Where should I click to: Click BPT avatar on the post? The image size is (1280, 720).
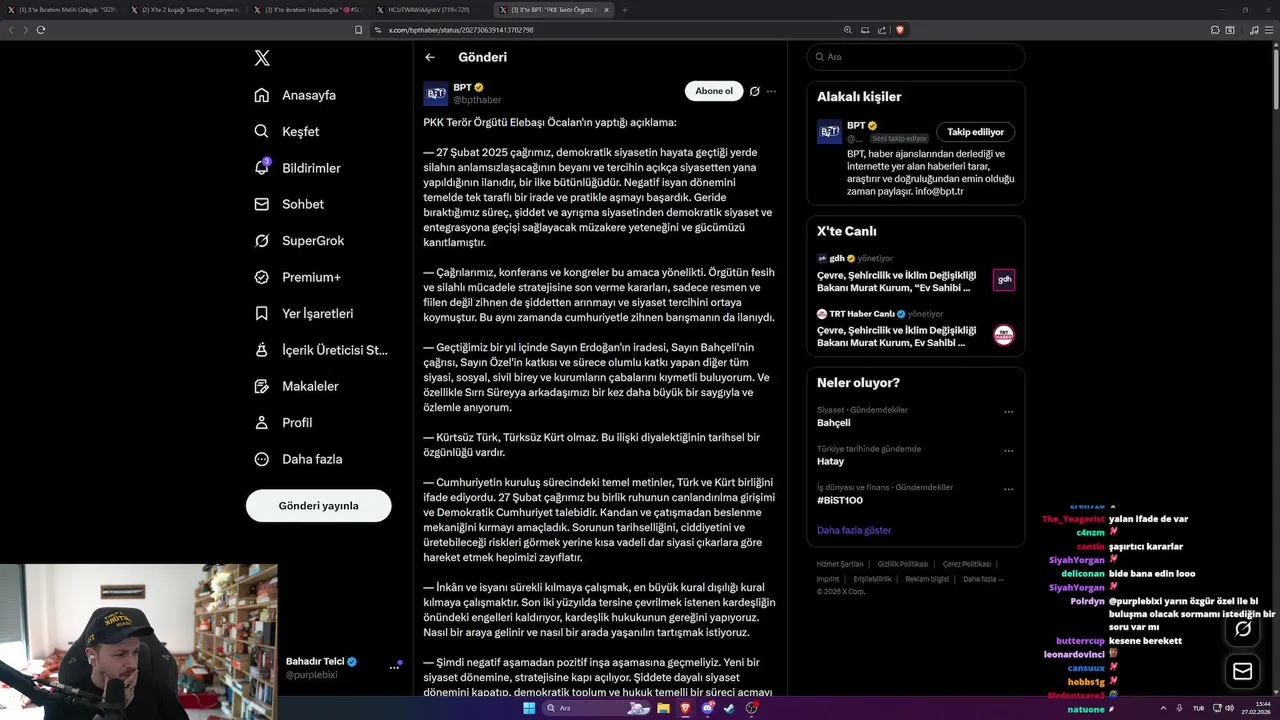coord(436,94)
